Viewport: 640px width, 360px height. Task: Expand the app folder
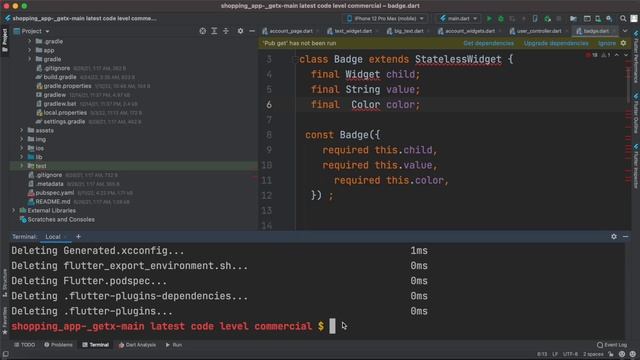[29, 50]
